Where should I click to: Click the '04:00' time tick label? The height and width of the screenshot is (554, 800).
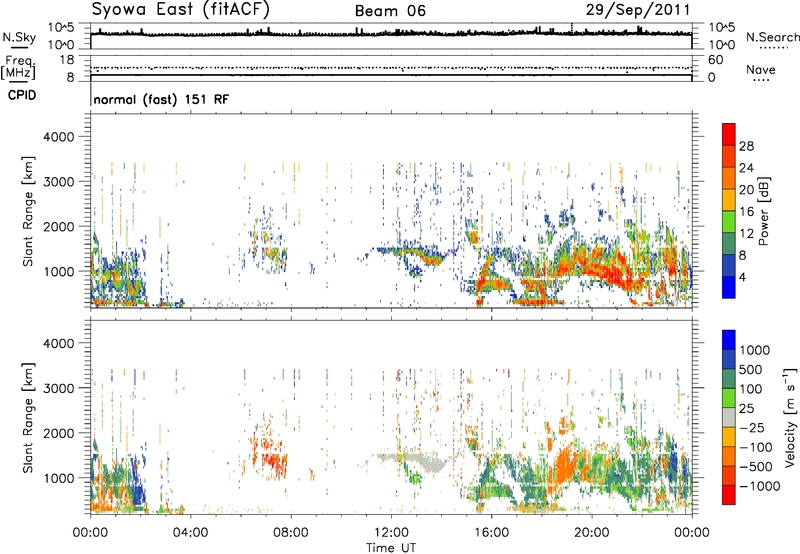click(190, 533)
